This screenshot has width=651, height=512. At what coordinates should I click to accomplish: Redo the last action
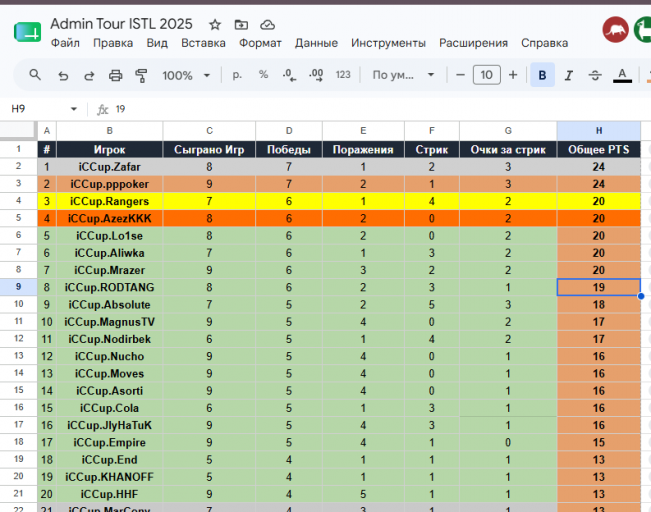pyautogui.click(x=89, y=76)
